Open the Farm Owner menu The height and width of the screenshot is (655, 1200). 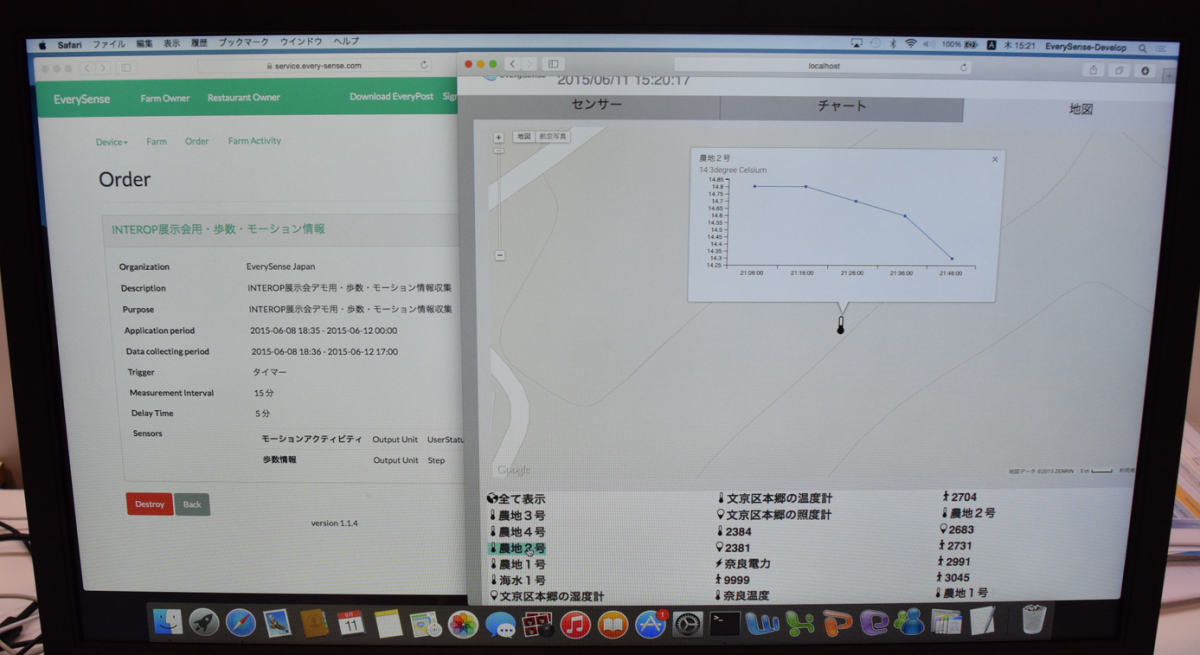click(165, 98)
